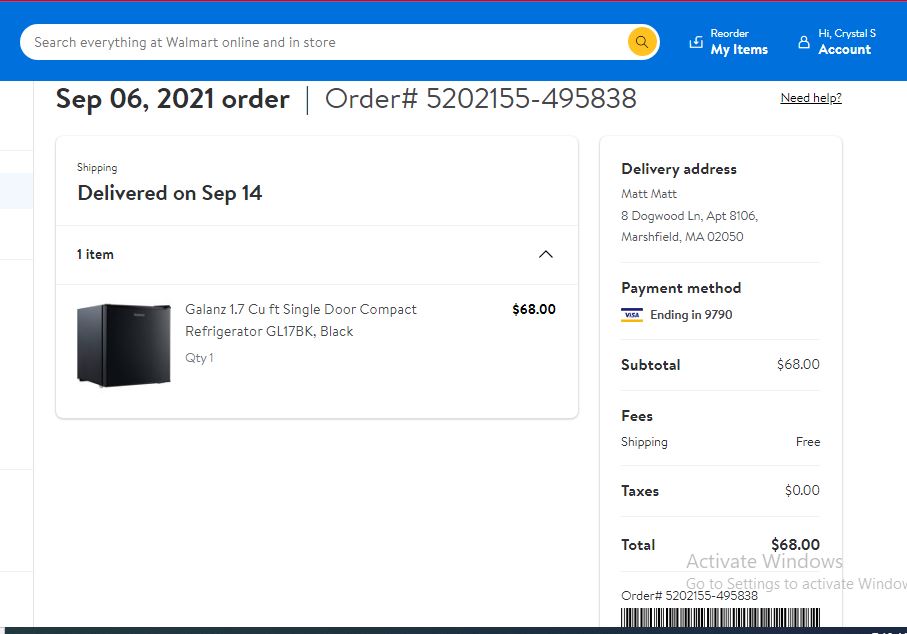Screen dimensions: 907x634
Task: Collapse the 1 item section chevron
Action: (545, 255)
